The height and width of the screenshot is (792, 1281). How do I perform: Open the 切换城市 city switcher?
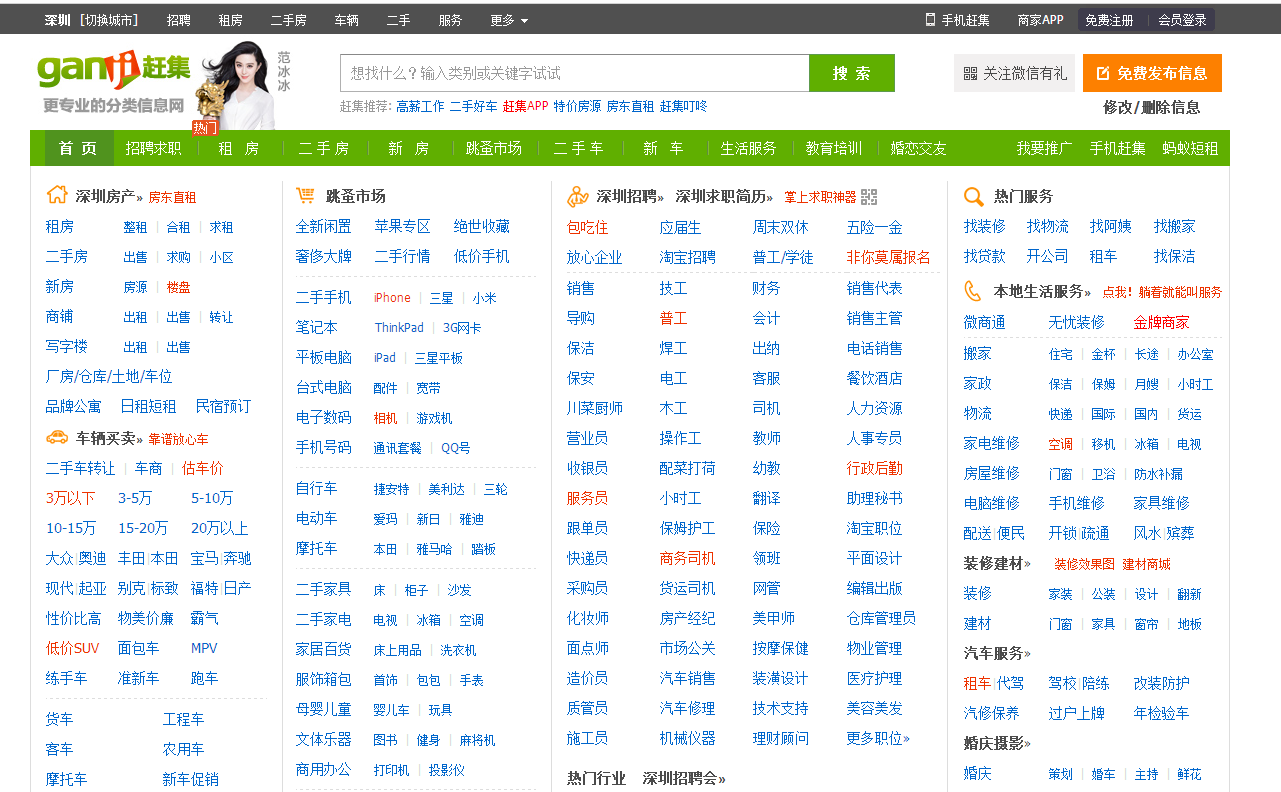click(x=110, y=20)
